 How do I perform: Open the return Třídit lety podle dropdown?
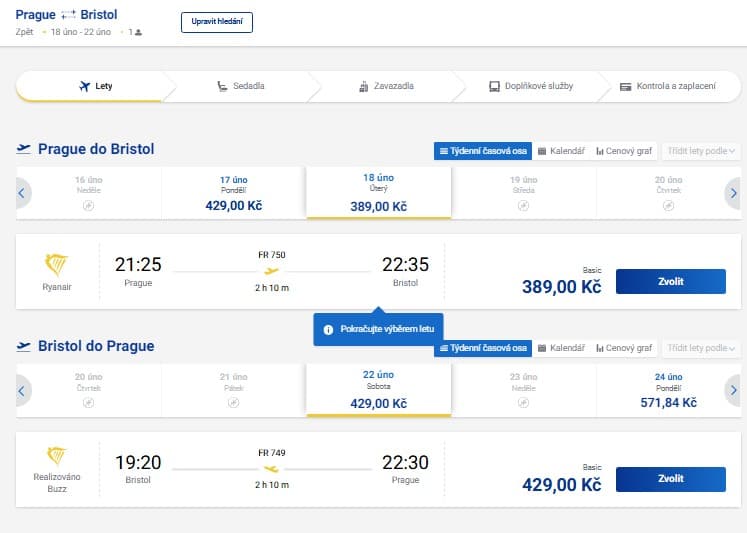click(701, 348)
